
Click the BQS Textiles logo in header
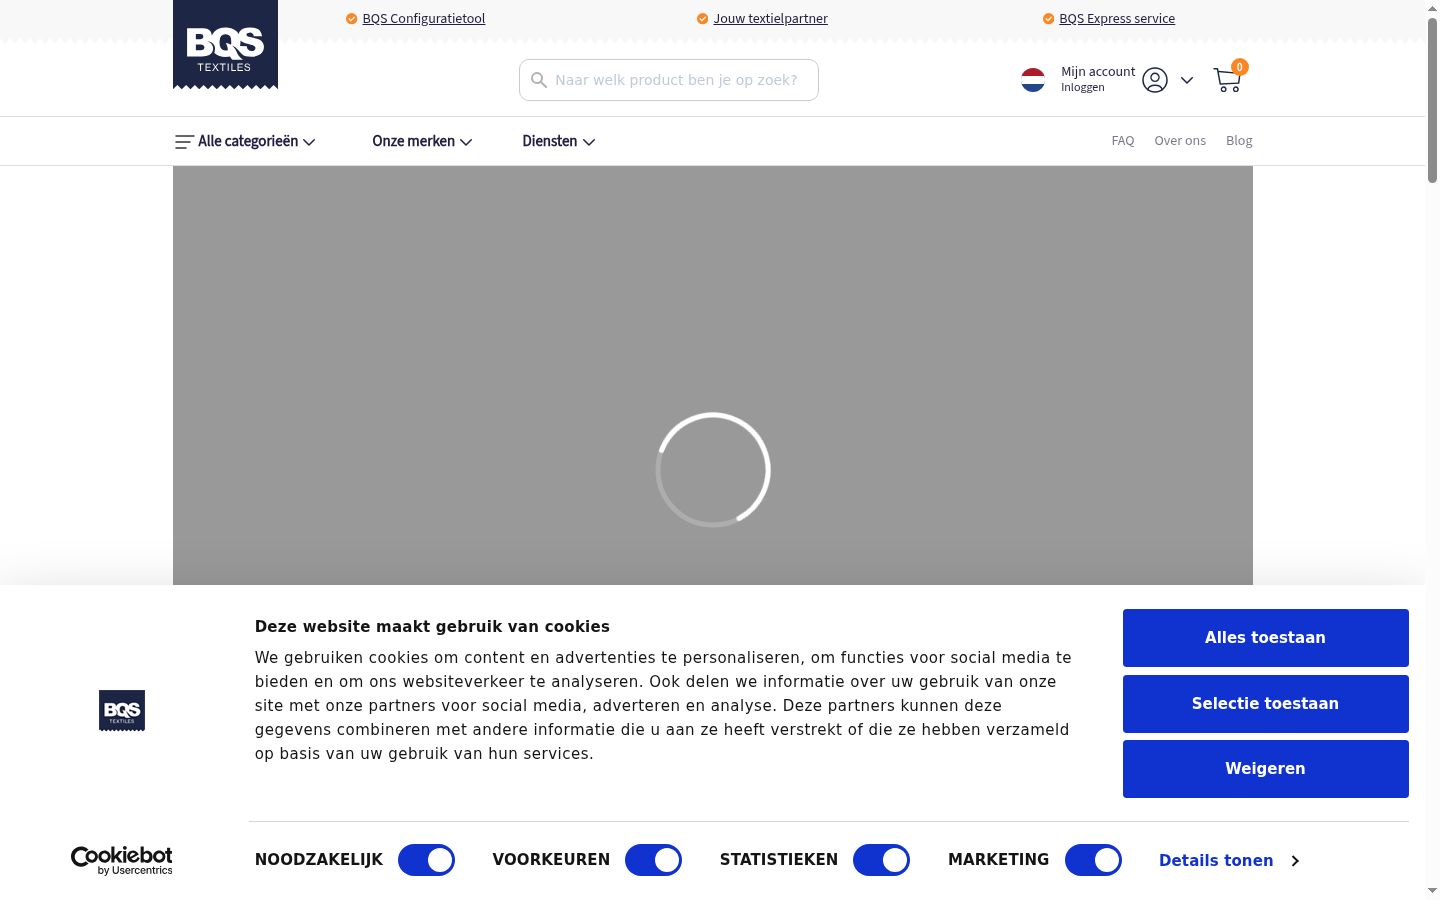tap(225, 44)
